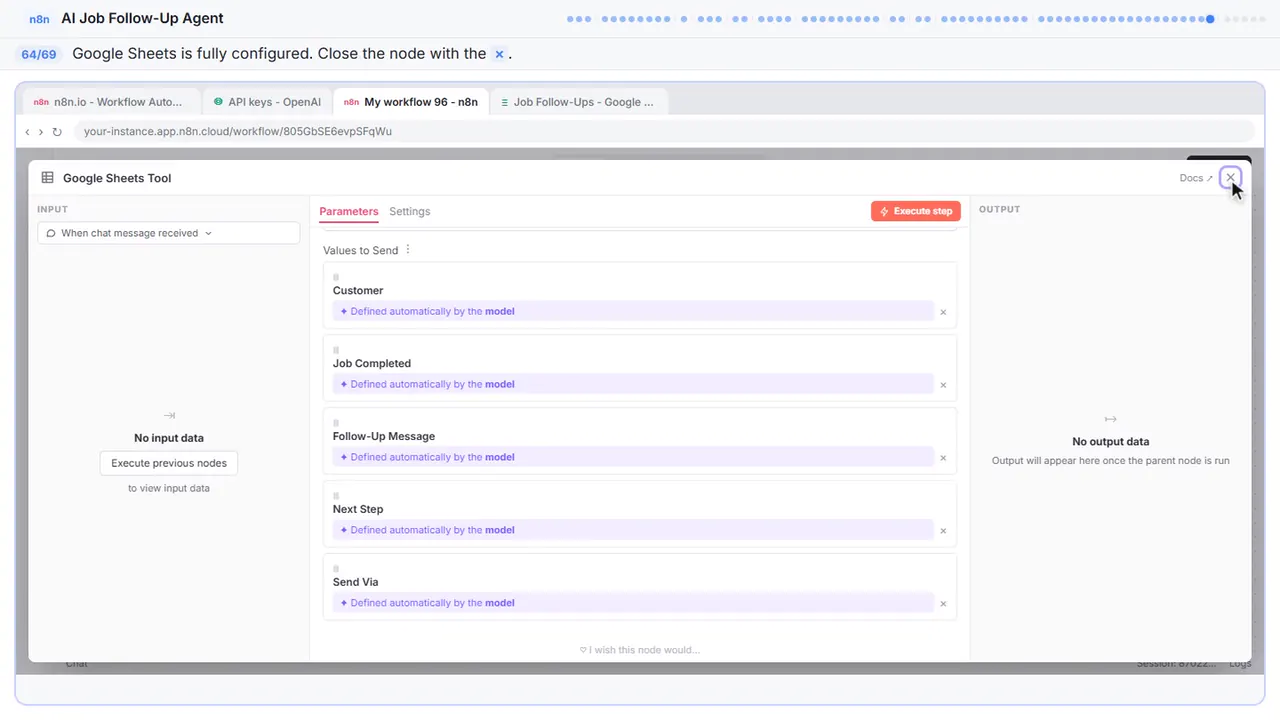Open the Job Follow-Ups Google Sheets browser tab
The image size is (1280, 720).
577,102
